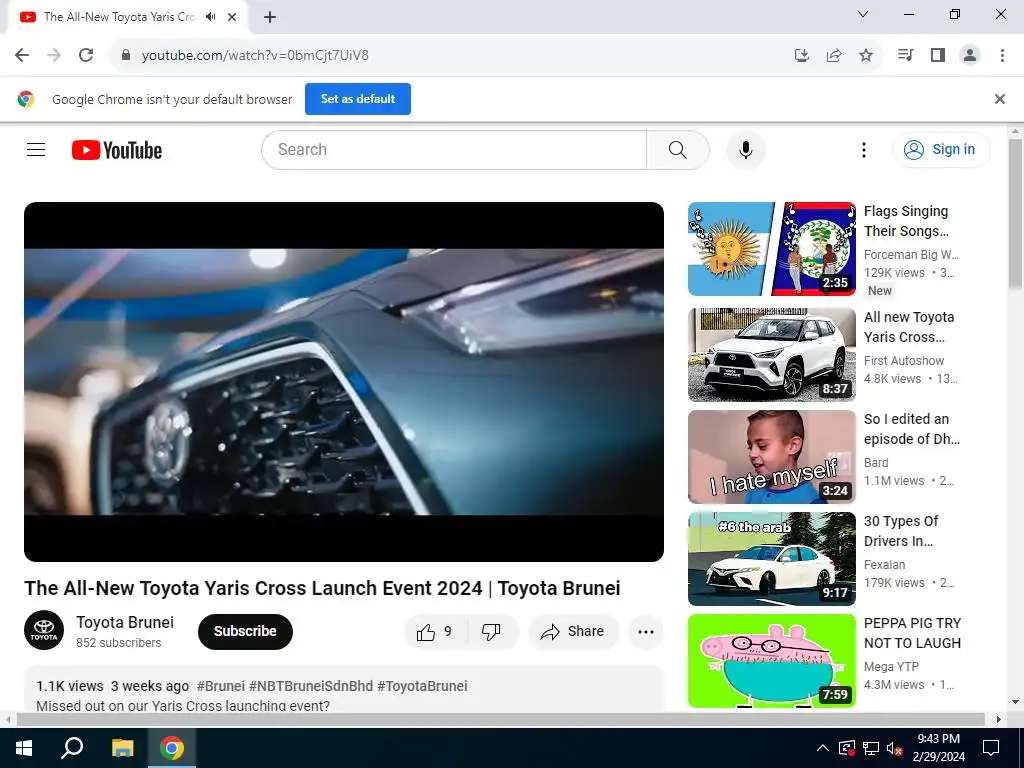Open File Explorer from taskbar
The height and width of the screenshot is (768, 1024).
122,748
